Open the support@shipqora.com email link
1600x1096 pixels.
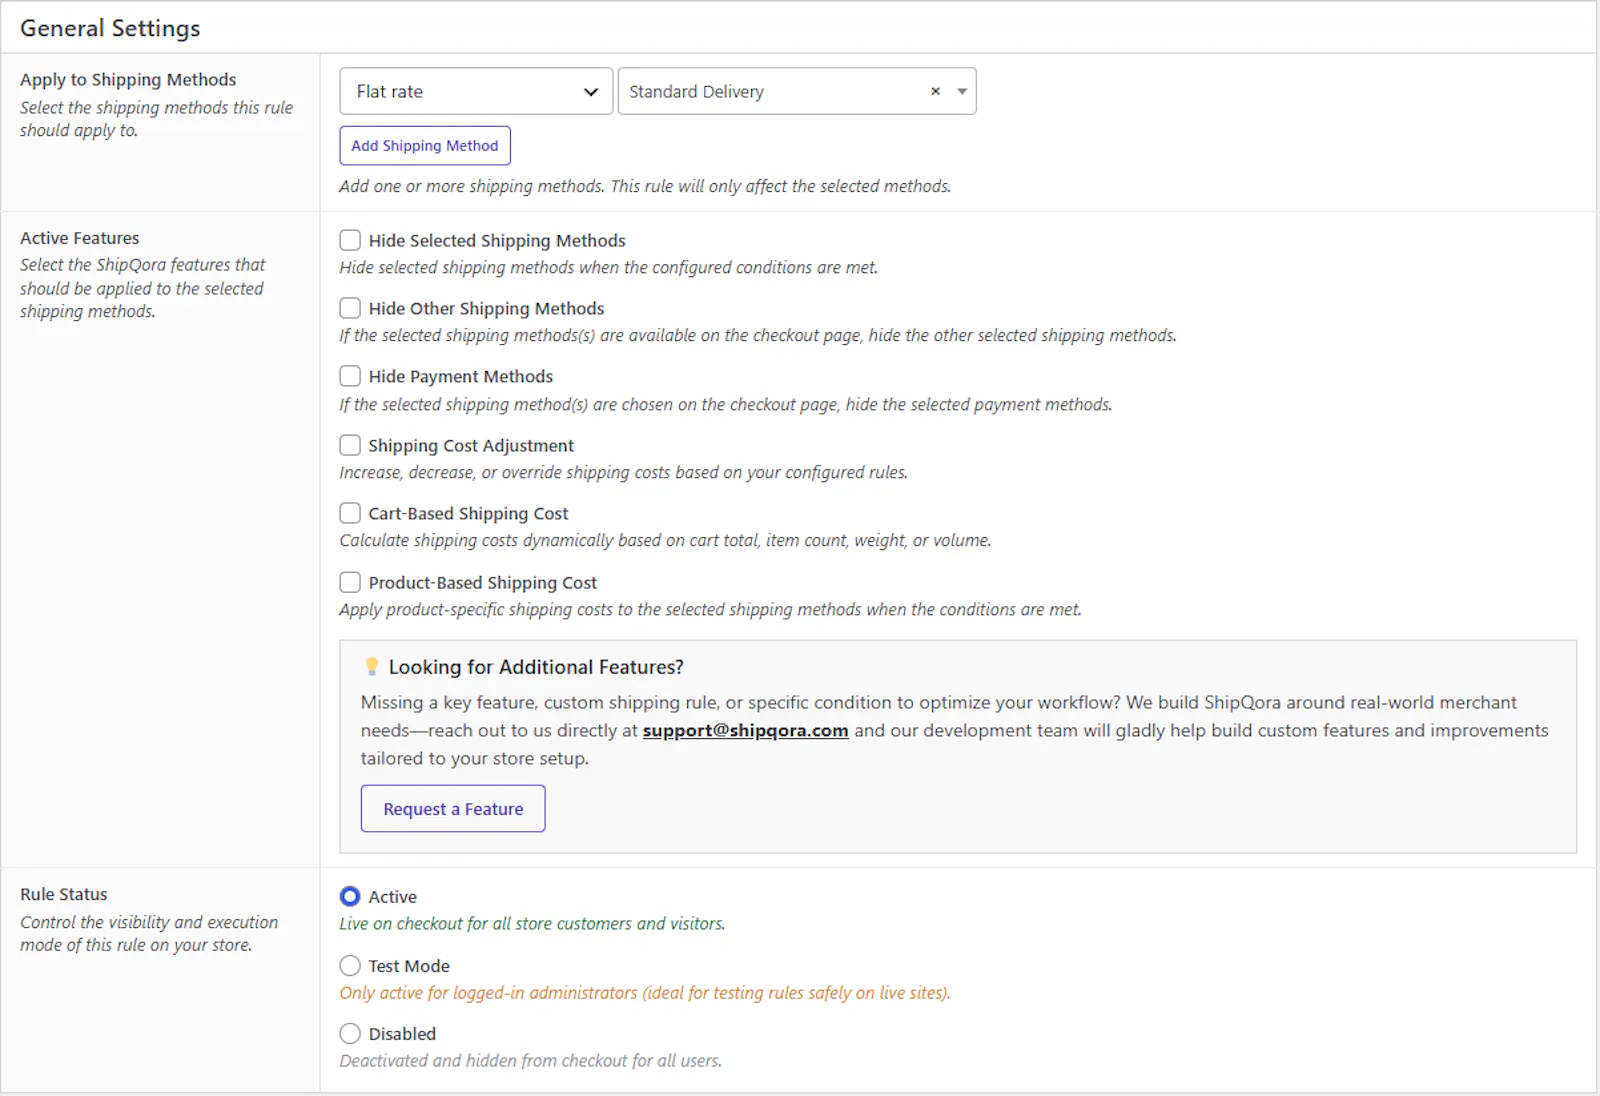tap(745, 730)
